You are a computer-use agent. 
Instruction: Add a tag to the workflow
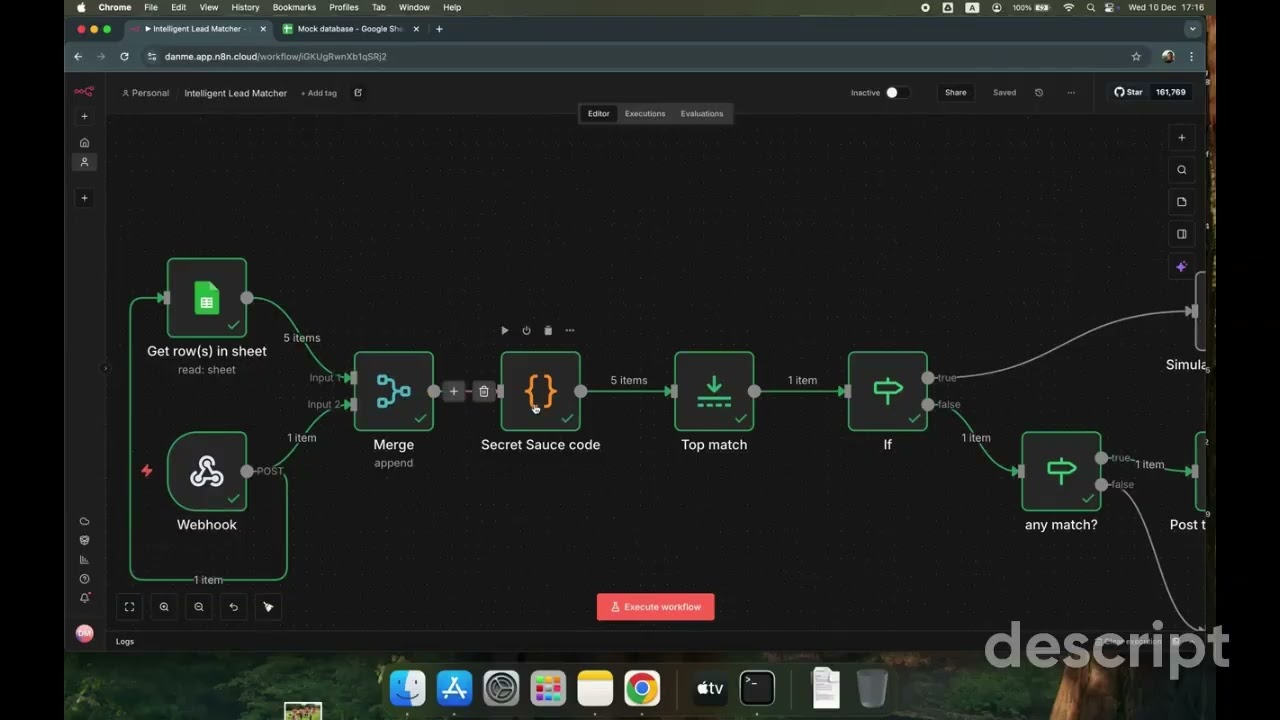(319, 93)
